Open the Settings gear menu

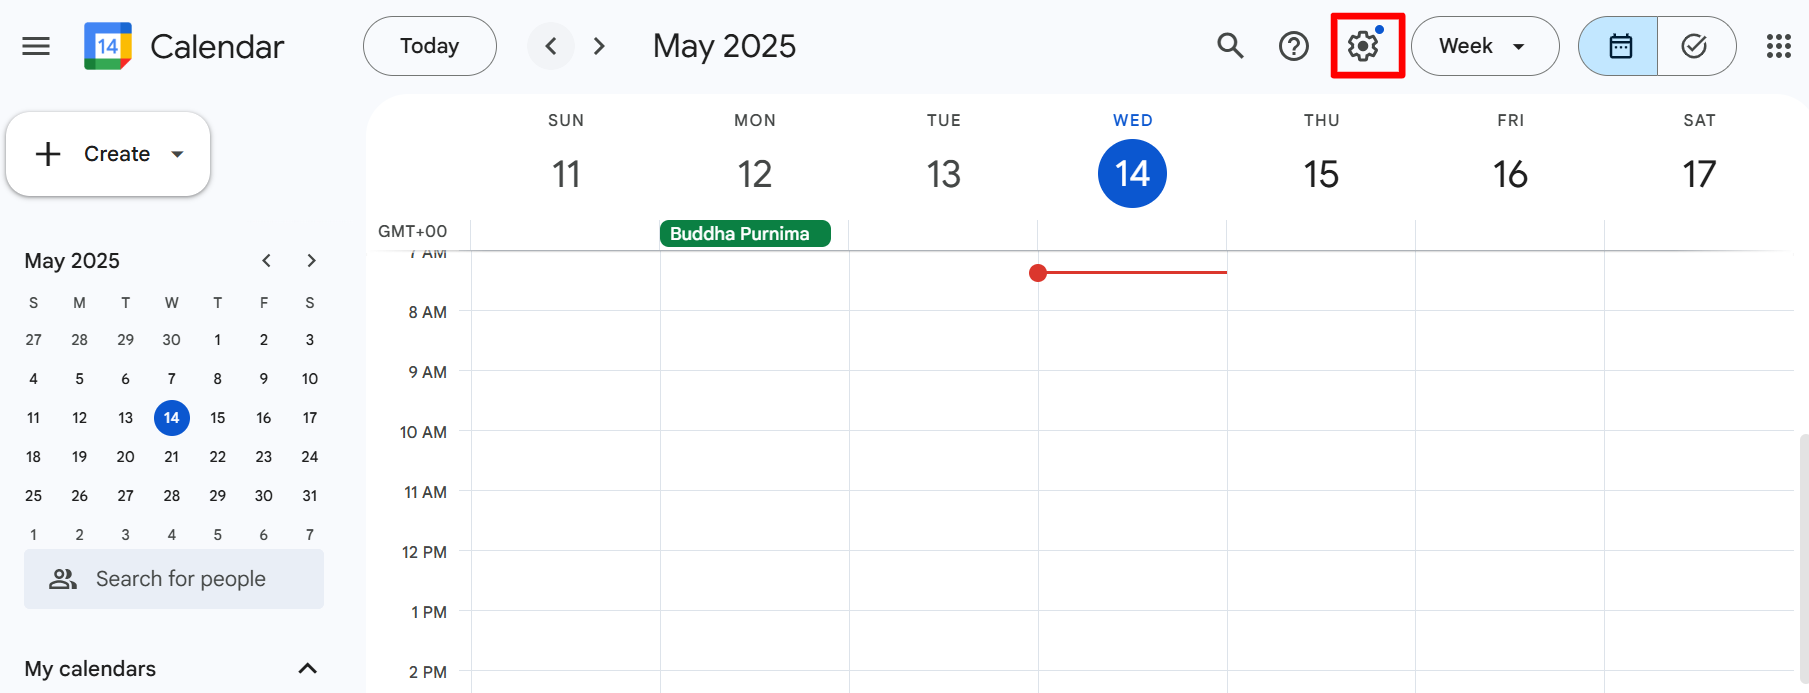[1363, 46]
